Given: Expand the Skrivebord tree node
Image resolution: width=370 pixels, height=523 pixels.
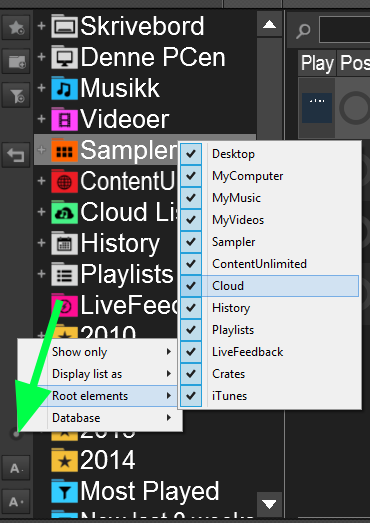Looking at the screenshot, I should click(41, 26).
